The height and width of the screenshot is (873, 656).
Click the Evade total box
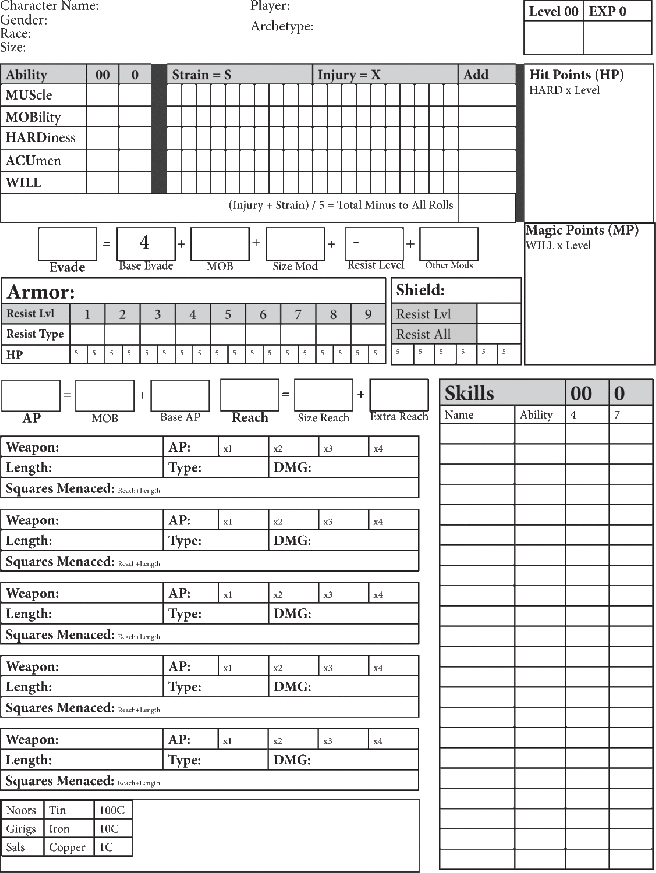pos(67,243)
